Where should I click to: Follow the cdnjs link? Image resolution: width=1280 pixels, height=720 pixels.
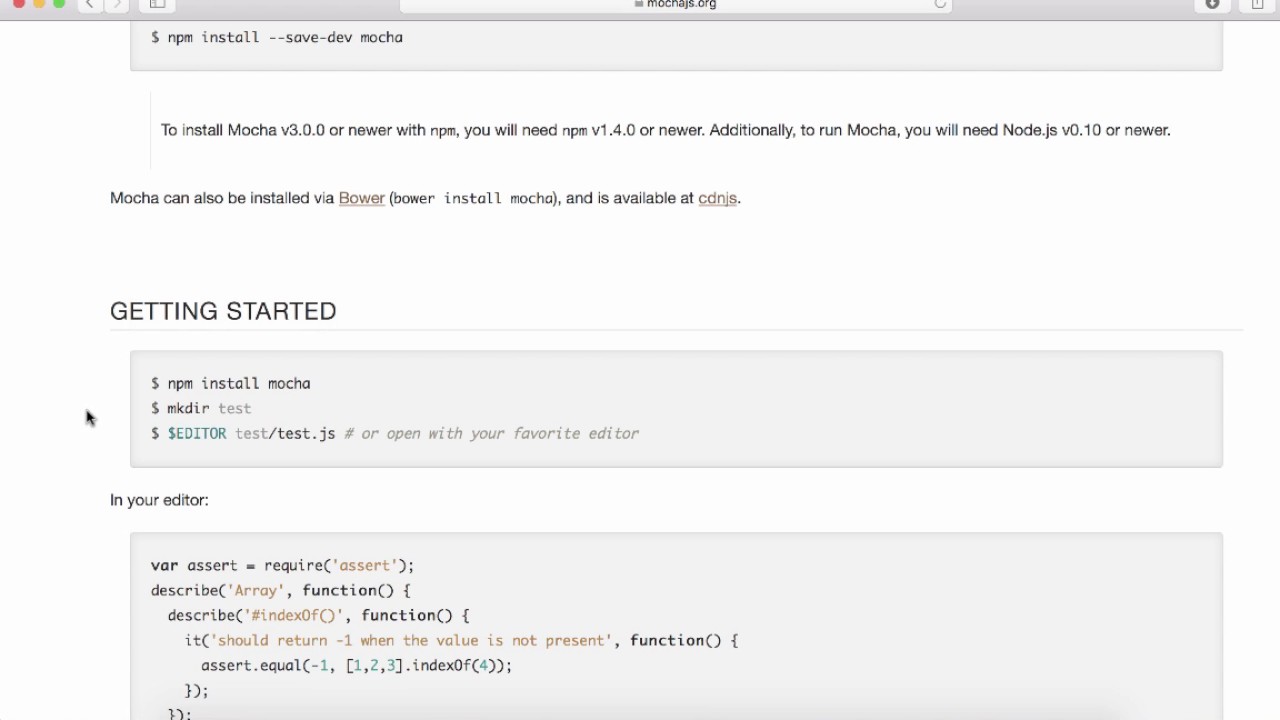717,198
